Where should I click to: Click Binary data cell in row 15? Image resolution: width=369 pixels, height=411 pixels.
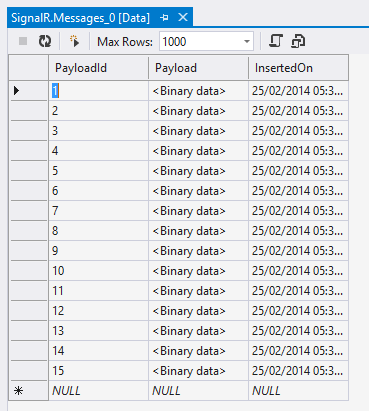(198, 371)
